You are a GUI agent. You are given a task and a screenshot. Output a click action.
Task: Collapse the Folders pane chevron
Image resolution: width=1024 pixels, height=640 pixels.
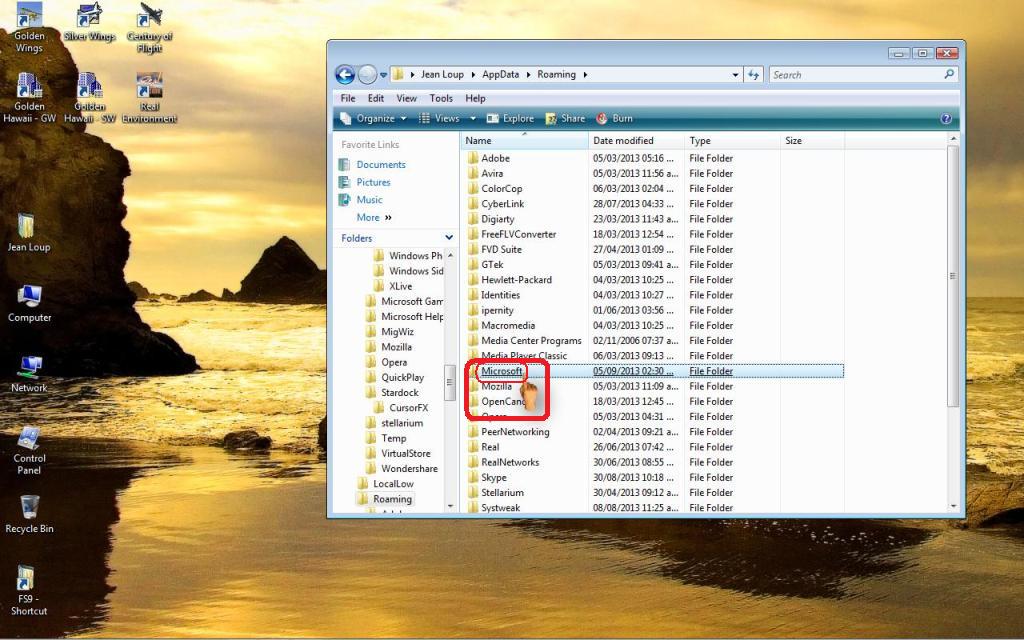[x=449, y=238]
